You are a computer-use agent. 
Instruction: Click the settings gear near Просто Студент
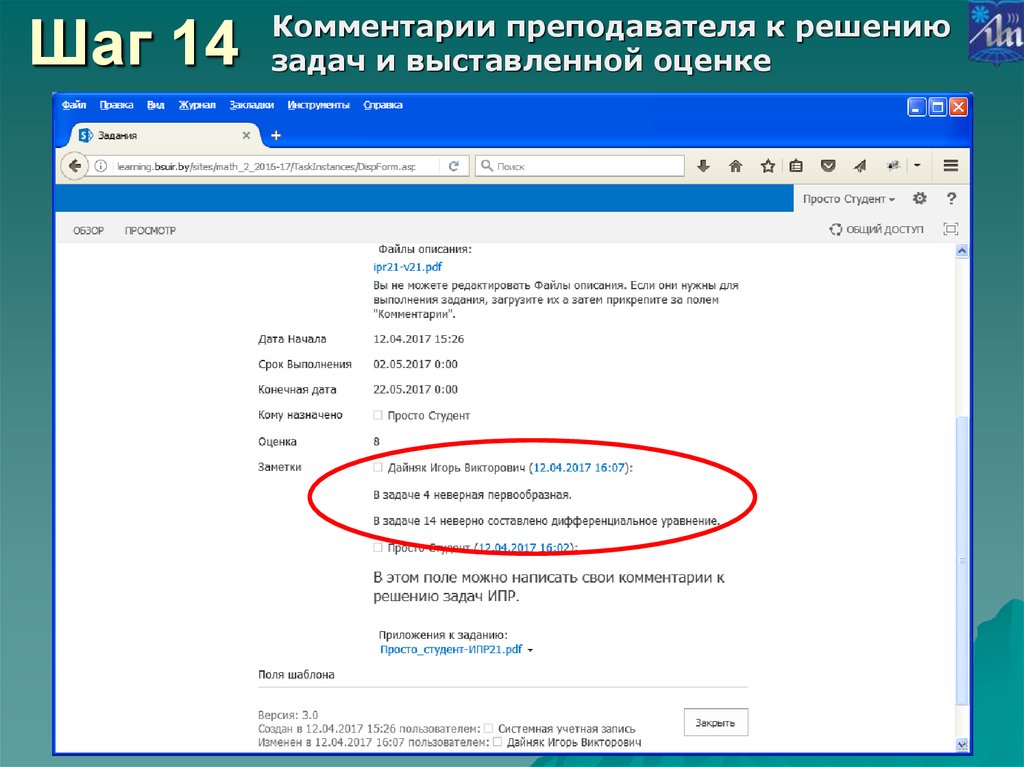point(919,198)
